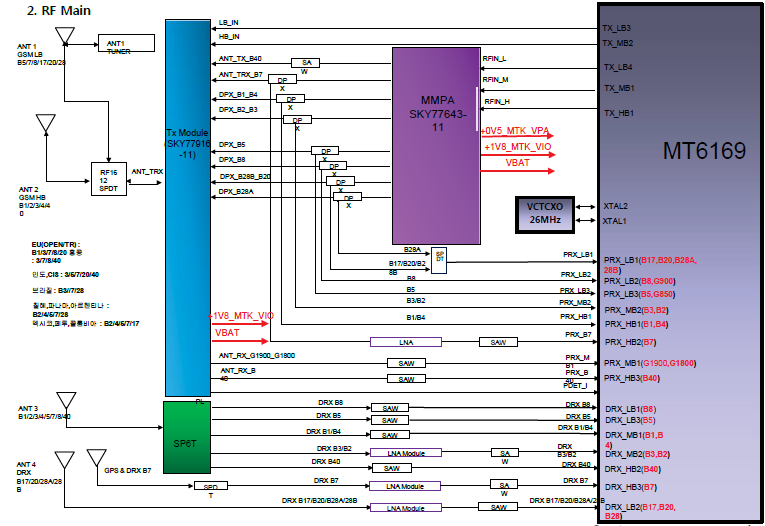Click LNA Module on DRX B17/B20/B28A/28B line
This screenshot has height=526, width=765.
coord(406,508)
